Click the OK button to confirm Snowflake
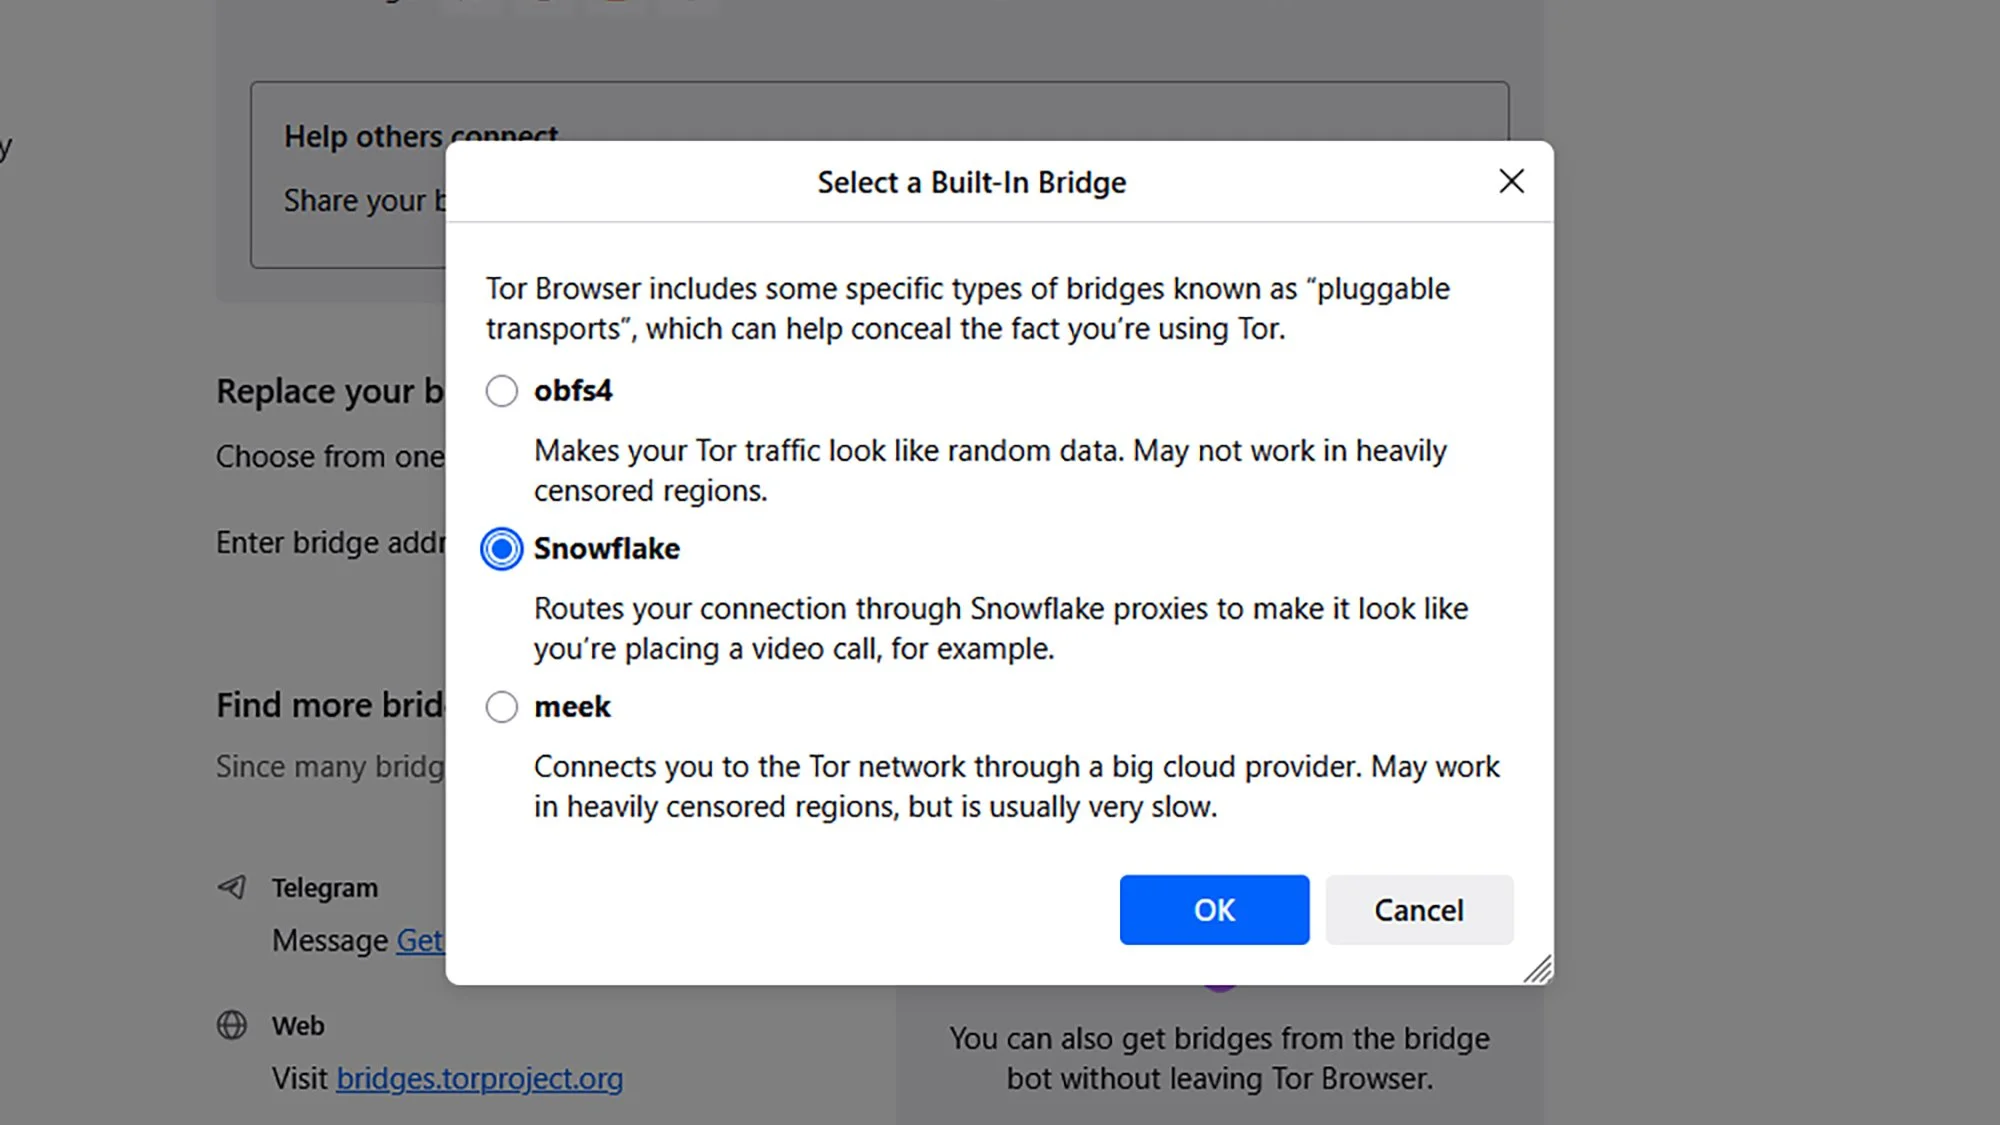This screenshot has height=1125, width=2000. pos(1213,910)
